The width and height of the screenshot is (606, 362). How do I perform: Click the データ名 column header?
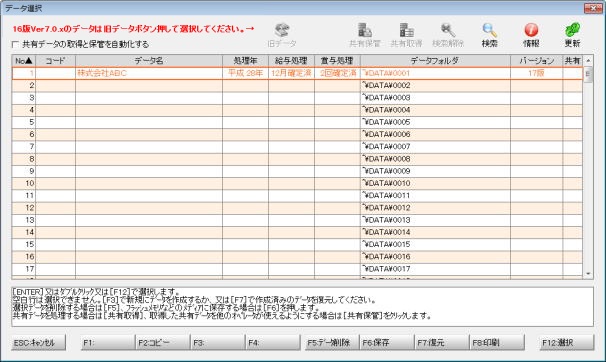(x=149, y=61)
